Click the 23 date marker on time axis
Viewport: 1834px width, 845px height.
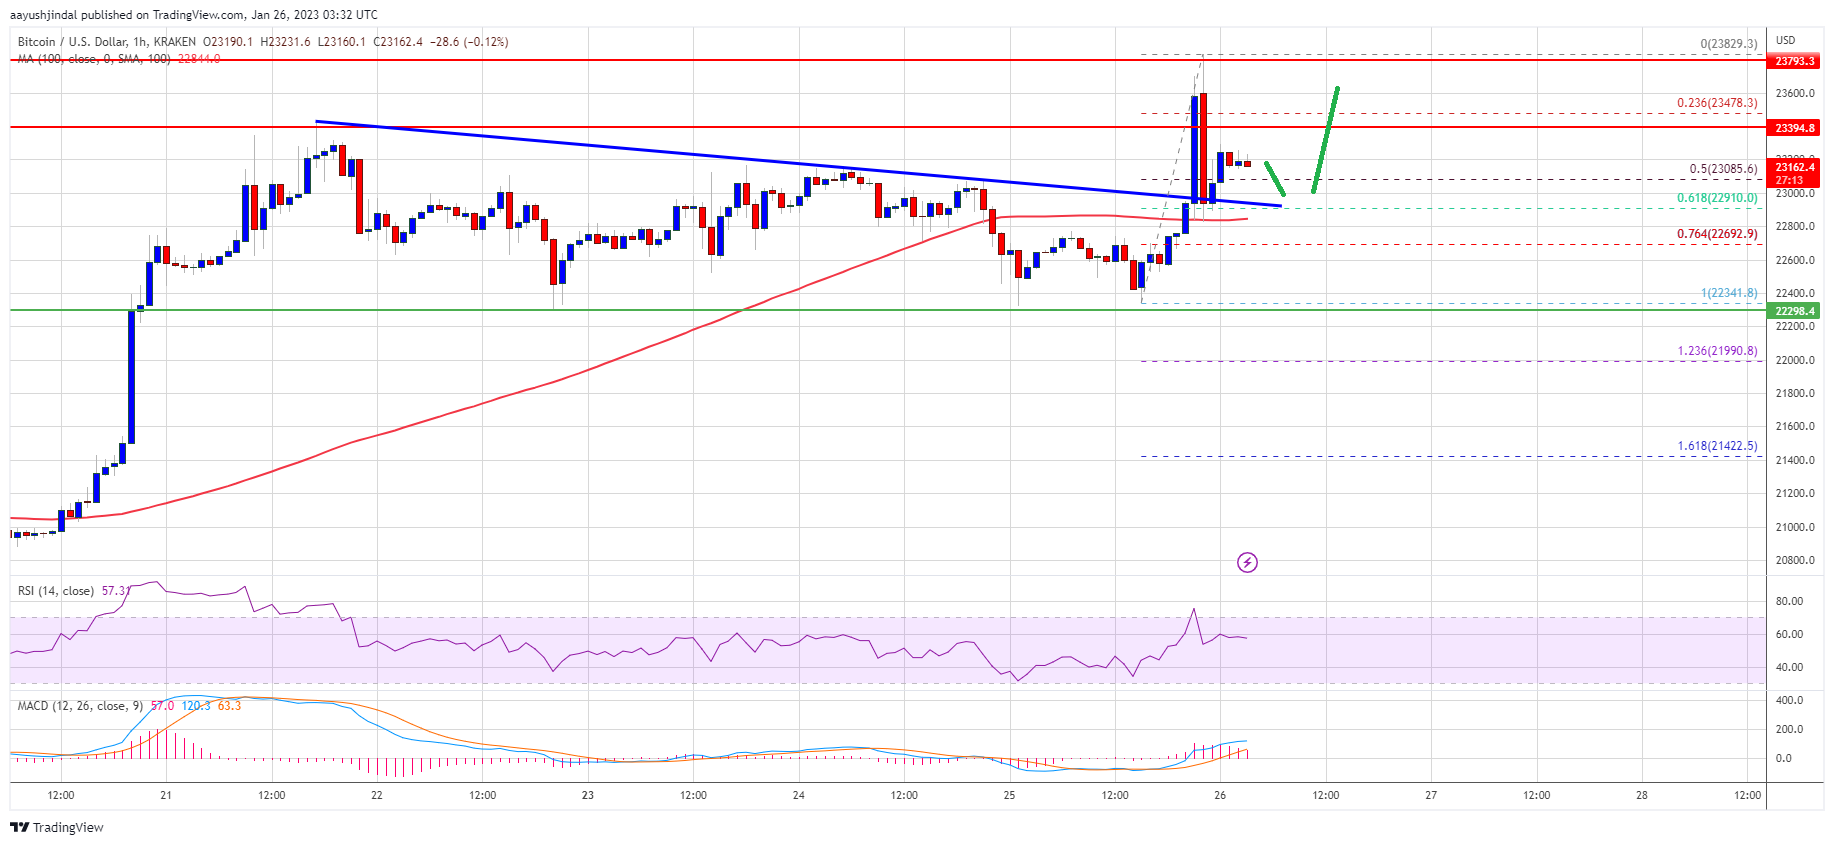coord(588,795)
